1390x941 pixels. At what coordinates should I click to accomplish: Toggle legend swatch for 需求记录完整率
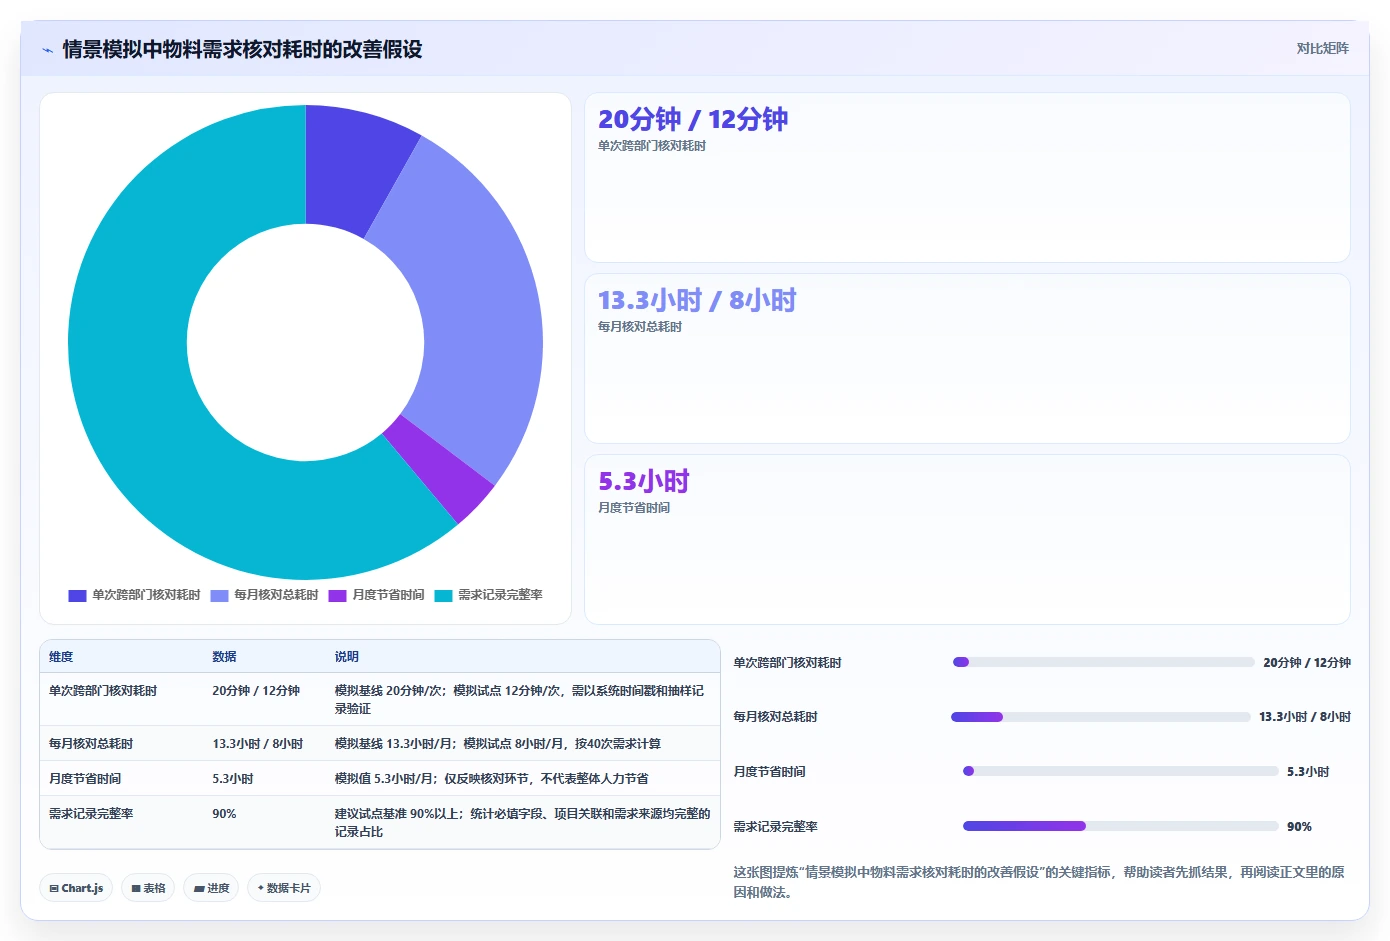click(x=443, y=595)
